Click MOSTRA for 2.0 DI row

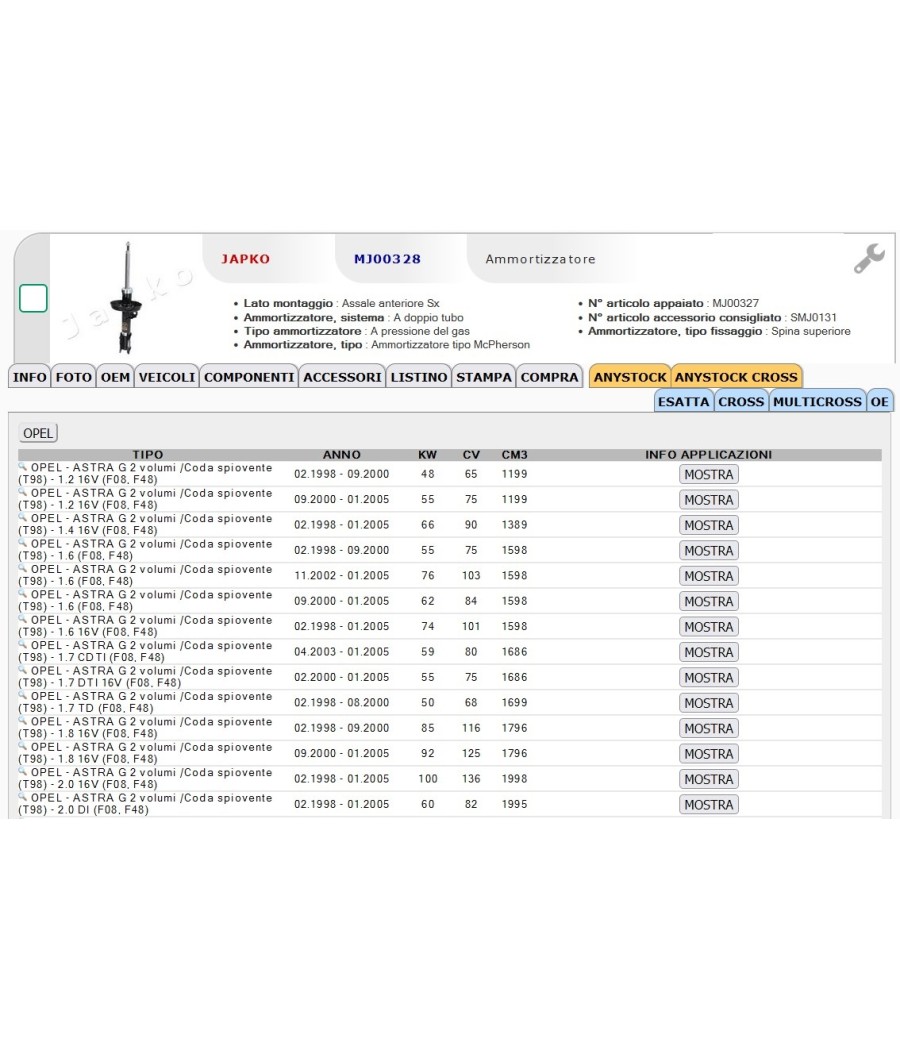(x=708, y=805)
